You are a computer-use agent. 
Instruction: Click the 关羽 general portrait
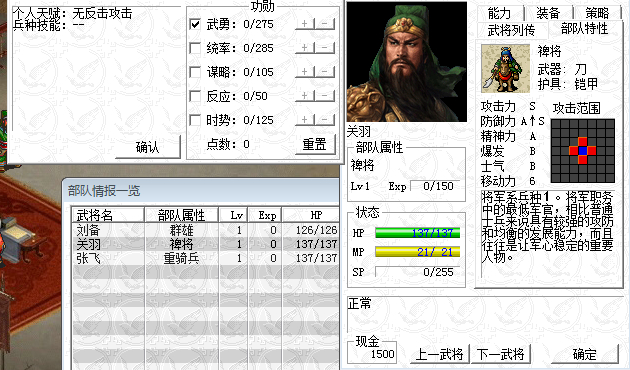click(407, 62)
